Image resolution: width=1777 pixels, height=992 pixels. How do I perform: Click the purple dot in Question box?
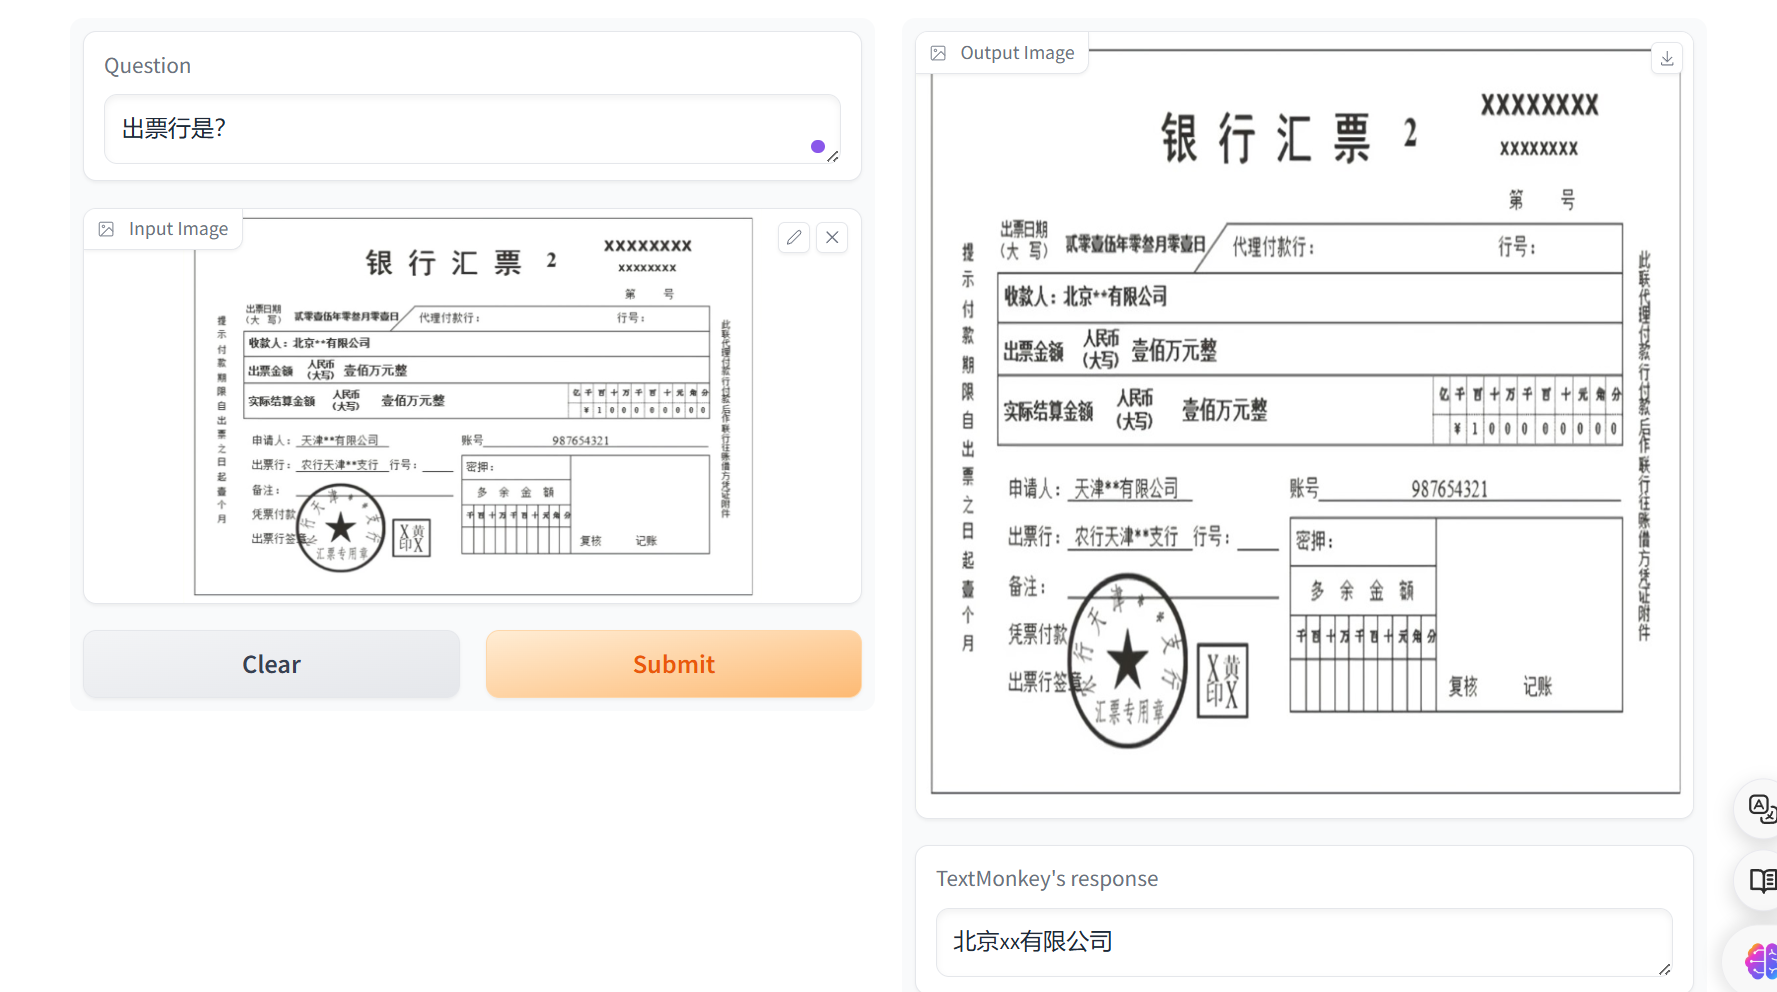pos(818,147)
